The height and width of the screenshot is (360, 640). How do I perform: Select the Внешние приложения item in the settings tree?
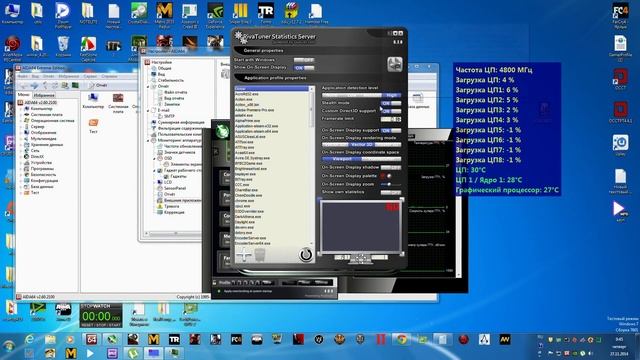179,200
